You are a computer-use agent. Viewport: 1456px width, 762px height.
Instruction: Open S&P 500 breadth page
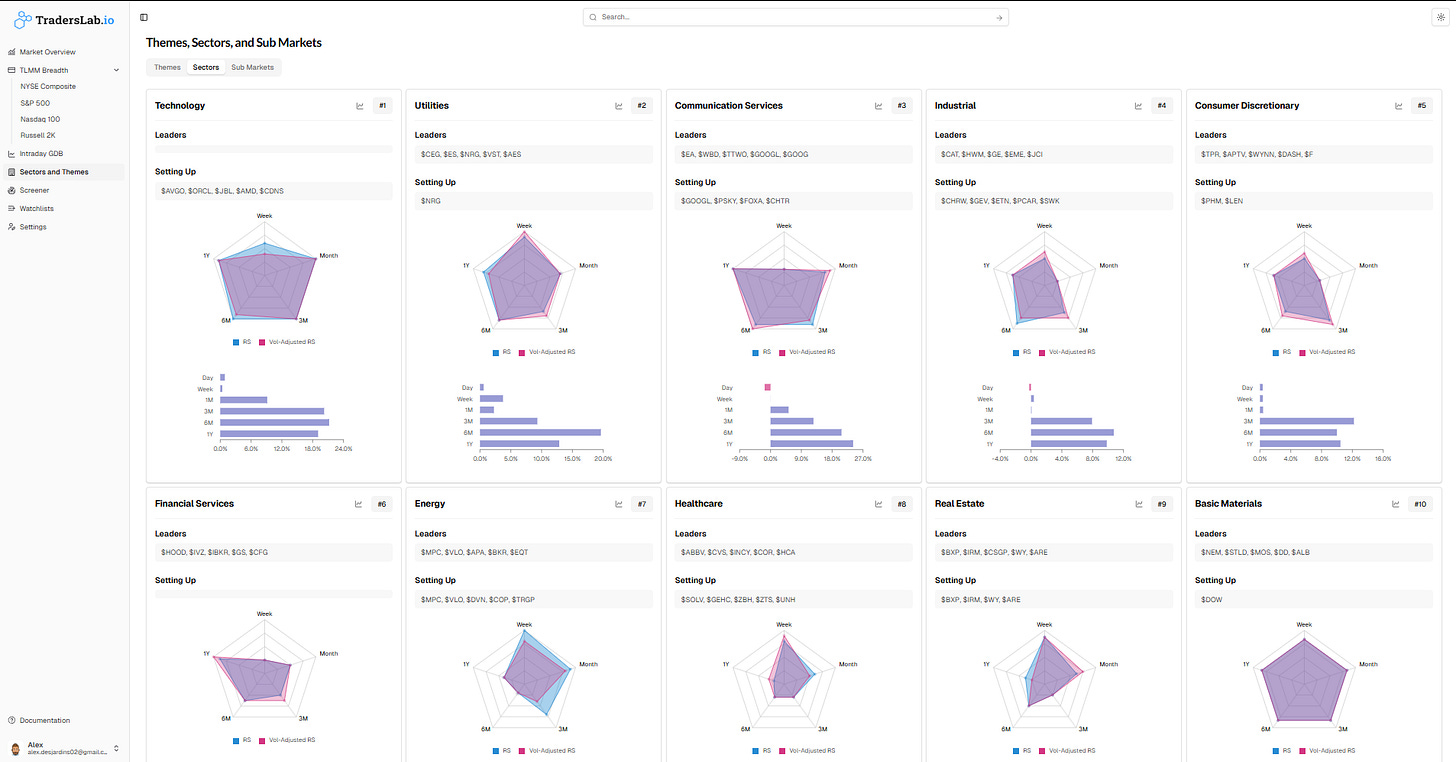coord(35,103)
